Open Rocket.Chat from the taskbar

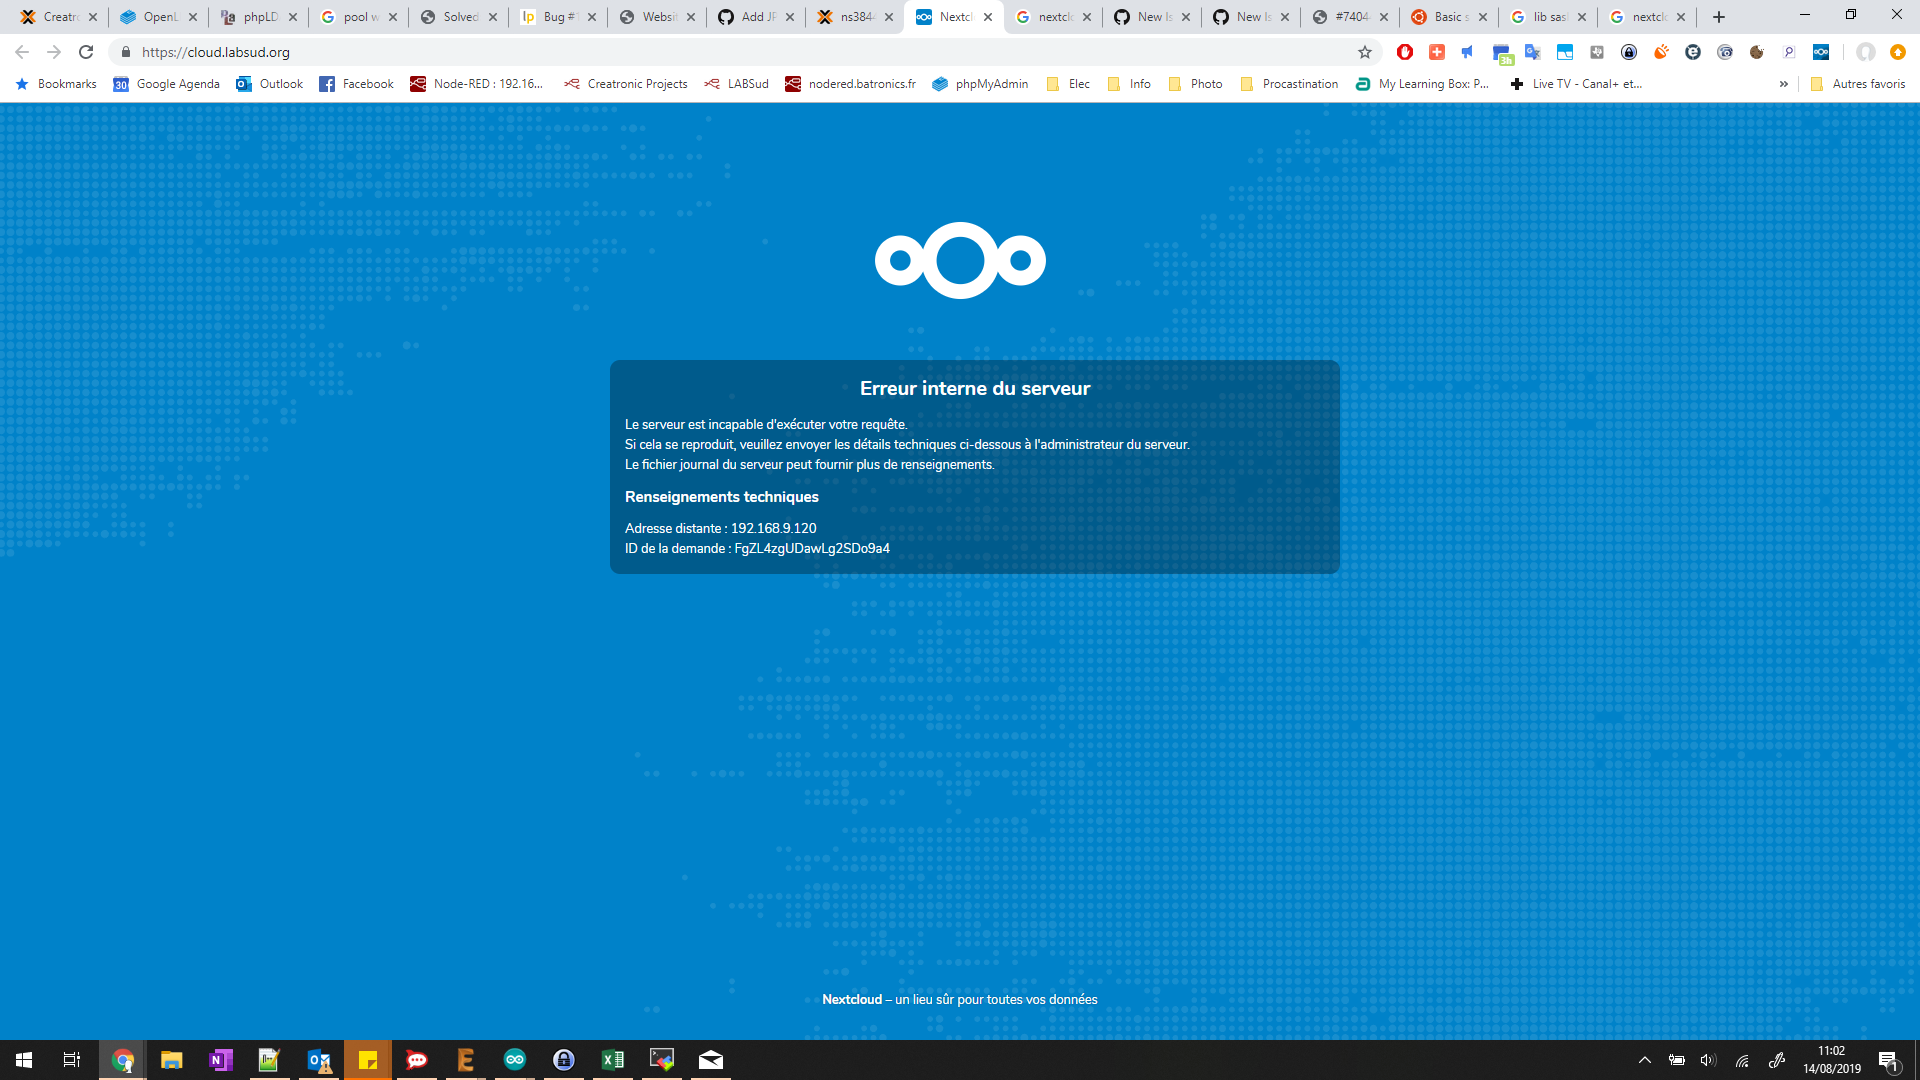(x=417, y=1060)
